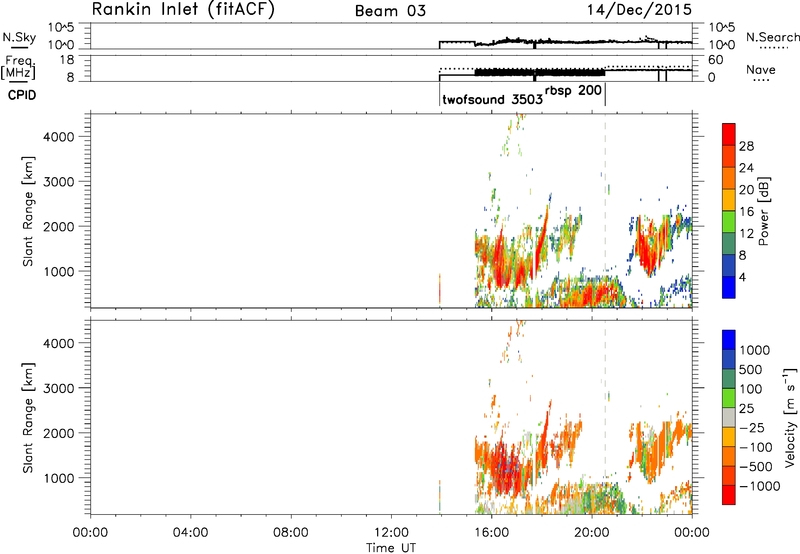Click the 'N.Sky' legend label

(19, 37)
